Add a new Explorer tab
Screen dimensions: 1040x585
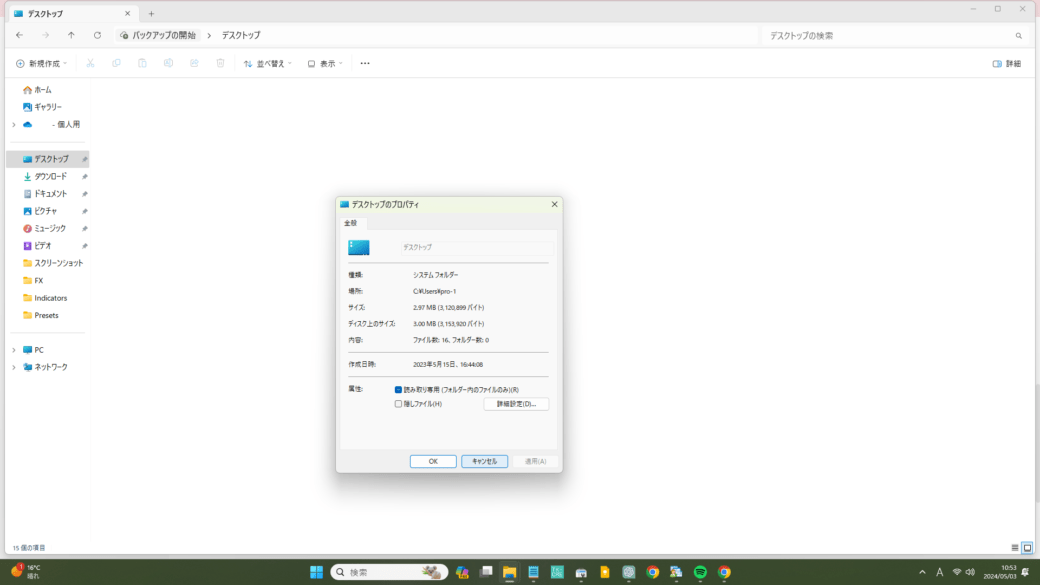pyautogui.click(x=151, y=13)
